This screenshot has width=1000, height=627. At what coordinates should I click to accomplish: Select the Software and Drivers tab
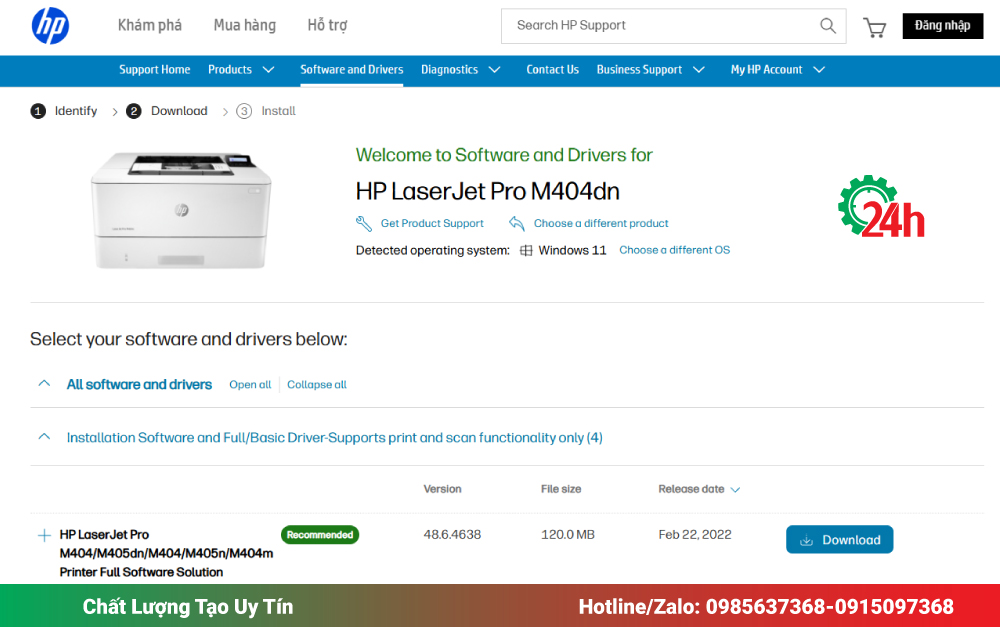[351, 70]
